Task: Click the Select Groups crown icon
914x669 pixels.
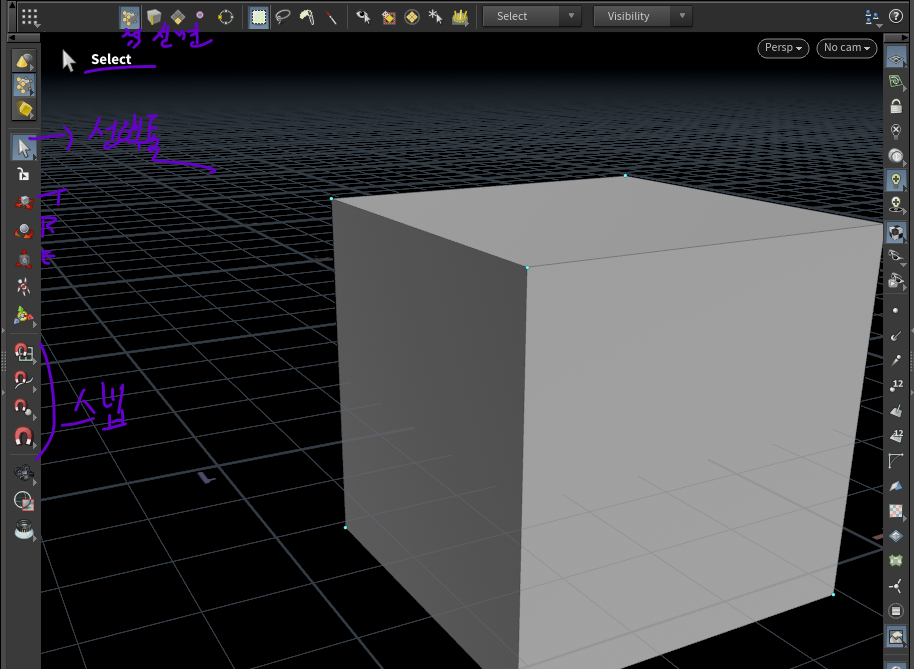Action: 460,17
